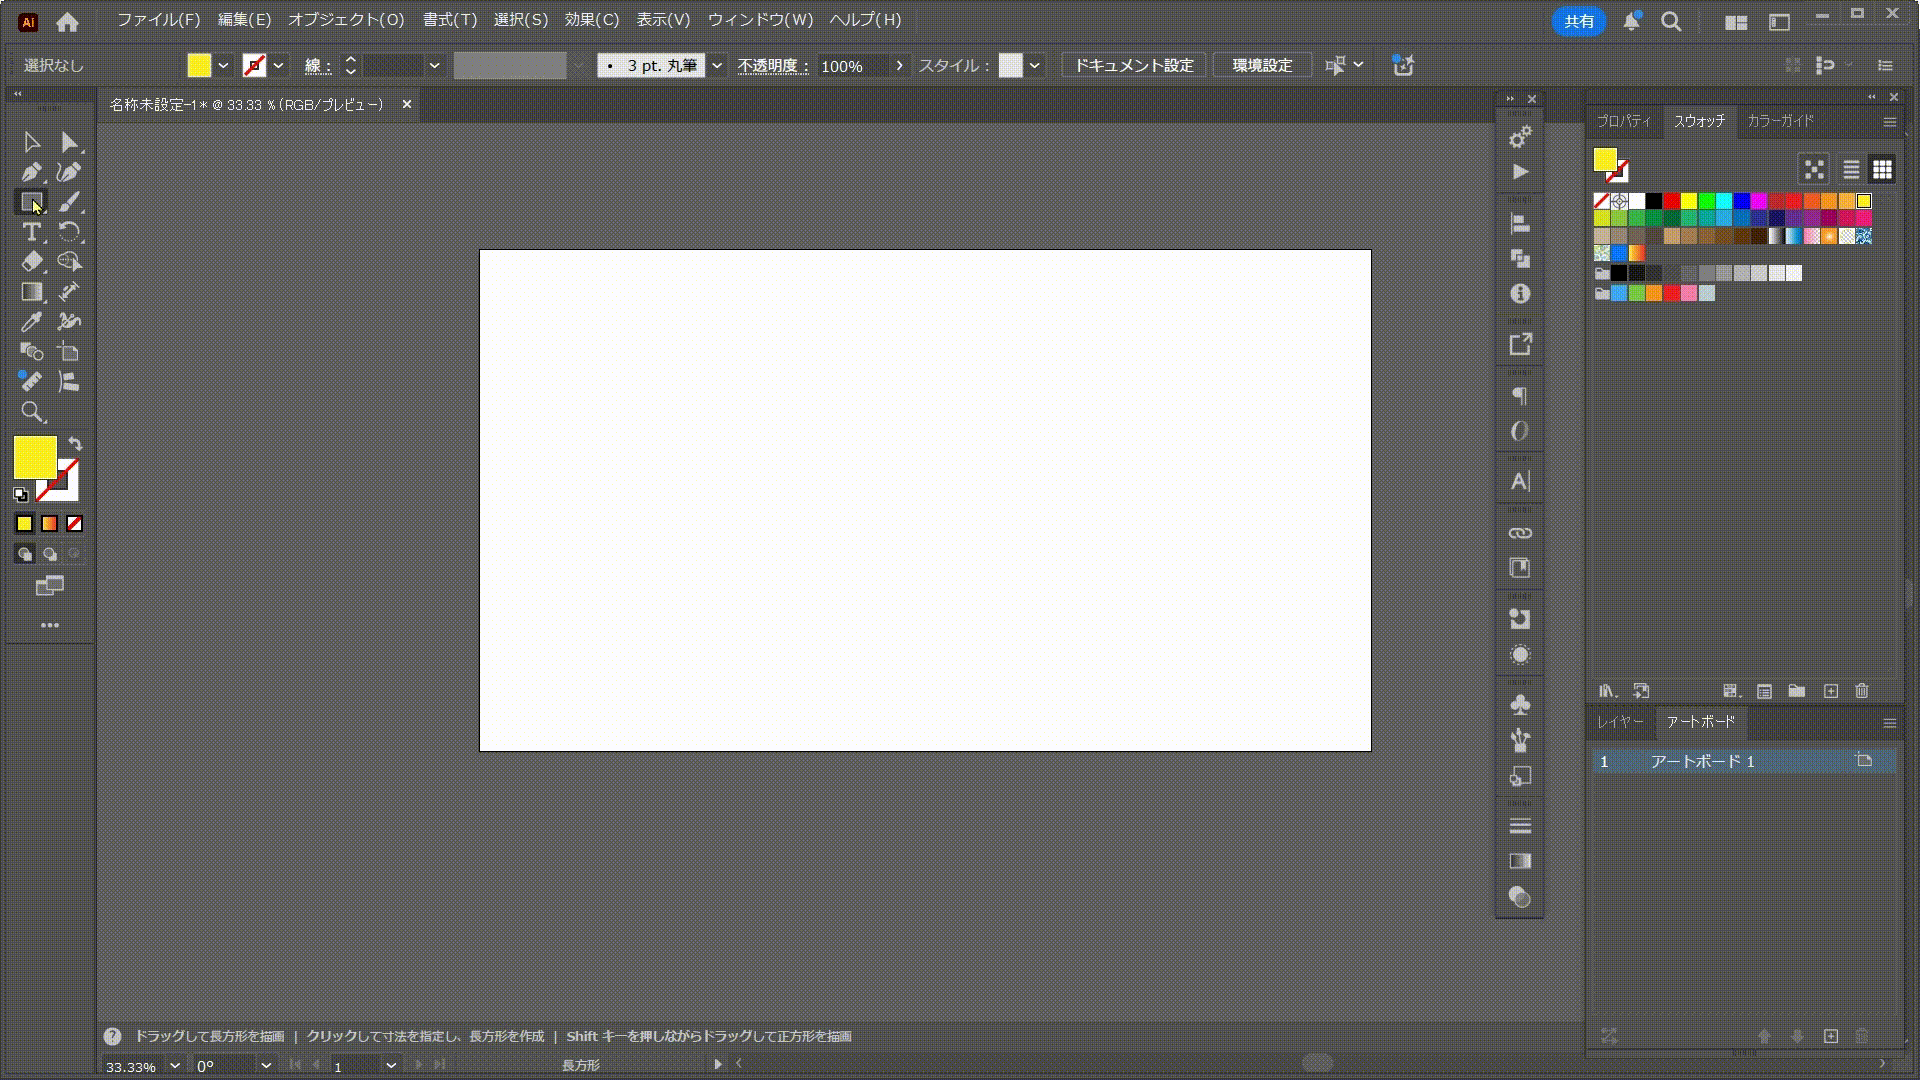Open Edit Toolbar three dots

[x=50, y=625]
